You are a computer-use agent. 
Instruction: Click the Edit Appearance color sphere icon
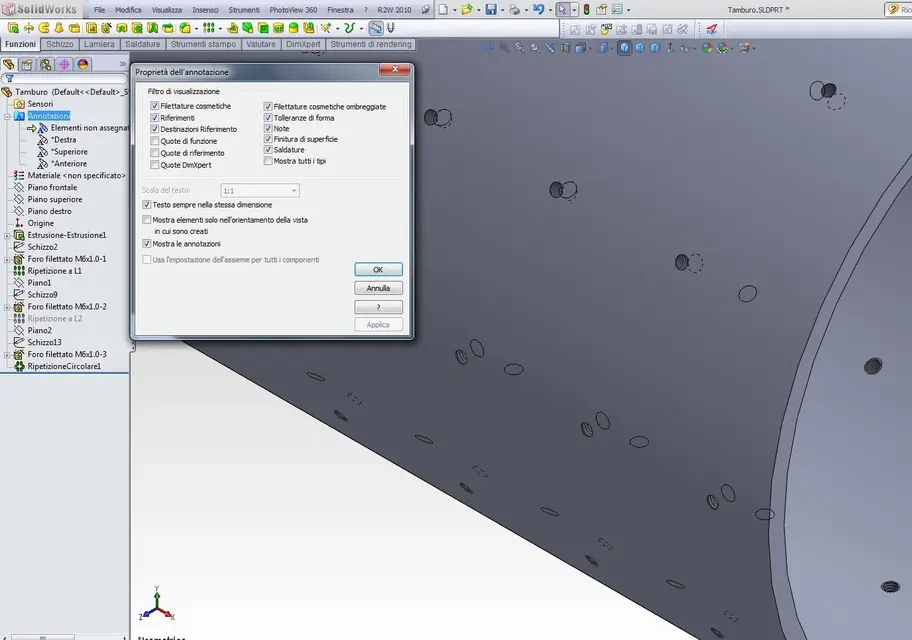pyautogui.click(x=707, y=48)
